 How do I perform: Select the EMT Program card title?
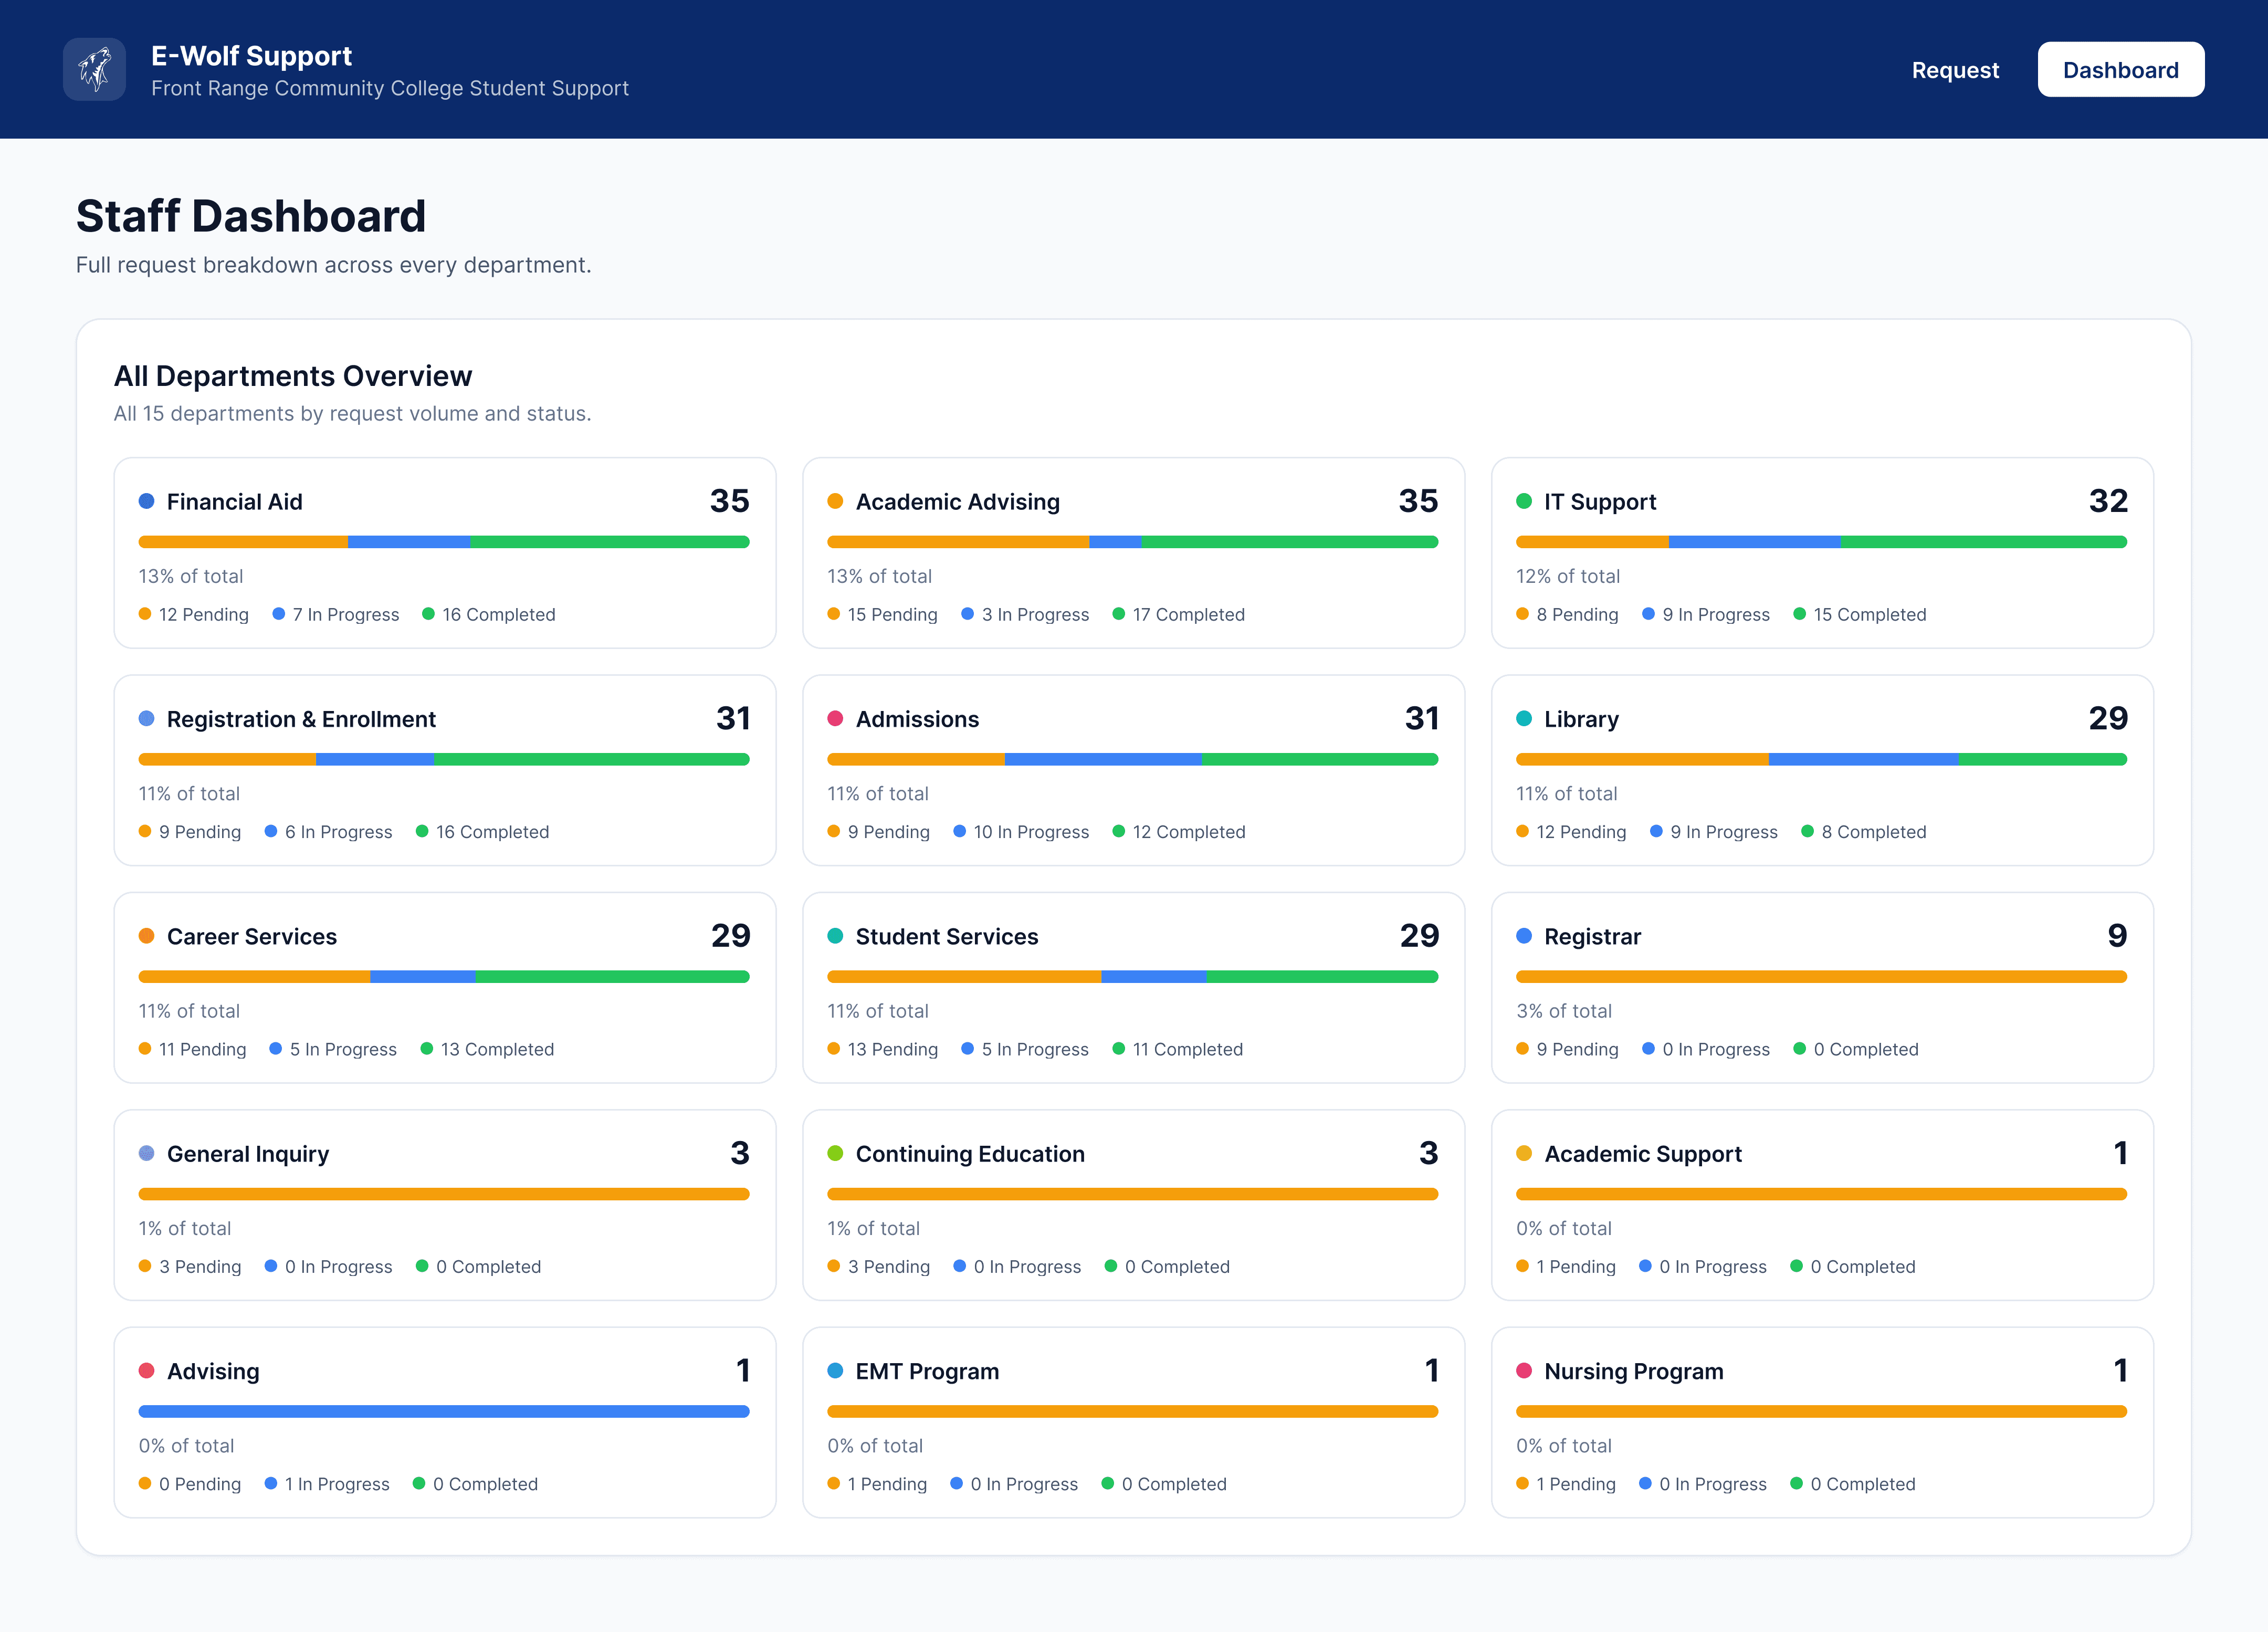927,1371
